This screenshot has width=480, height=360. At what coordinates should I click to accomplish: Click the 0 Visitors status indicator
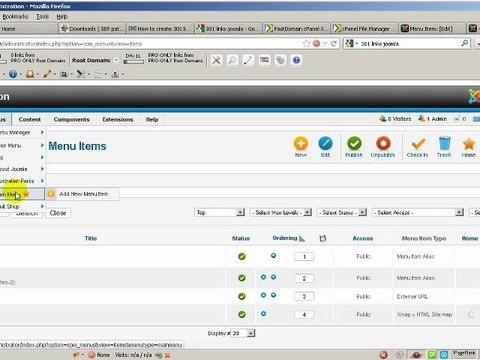[x=395, y=119]
